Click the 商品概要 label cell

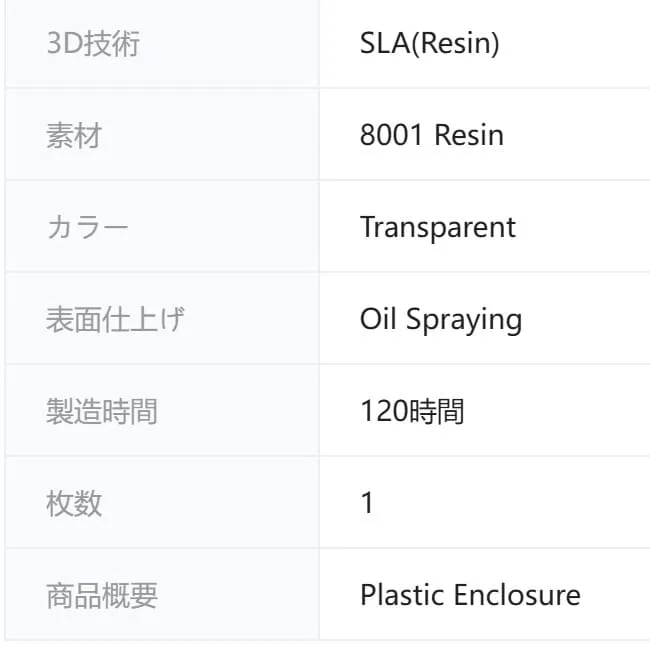tap(102, 595)
